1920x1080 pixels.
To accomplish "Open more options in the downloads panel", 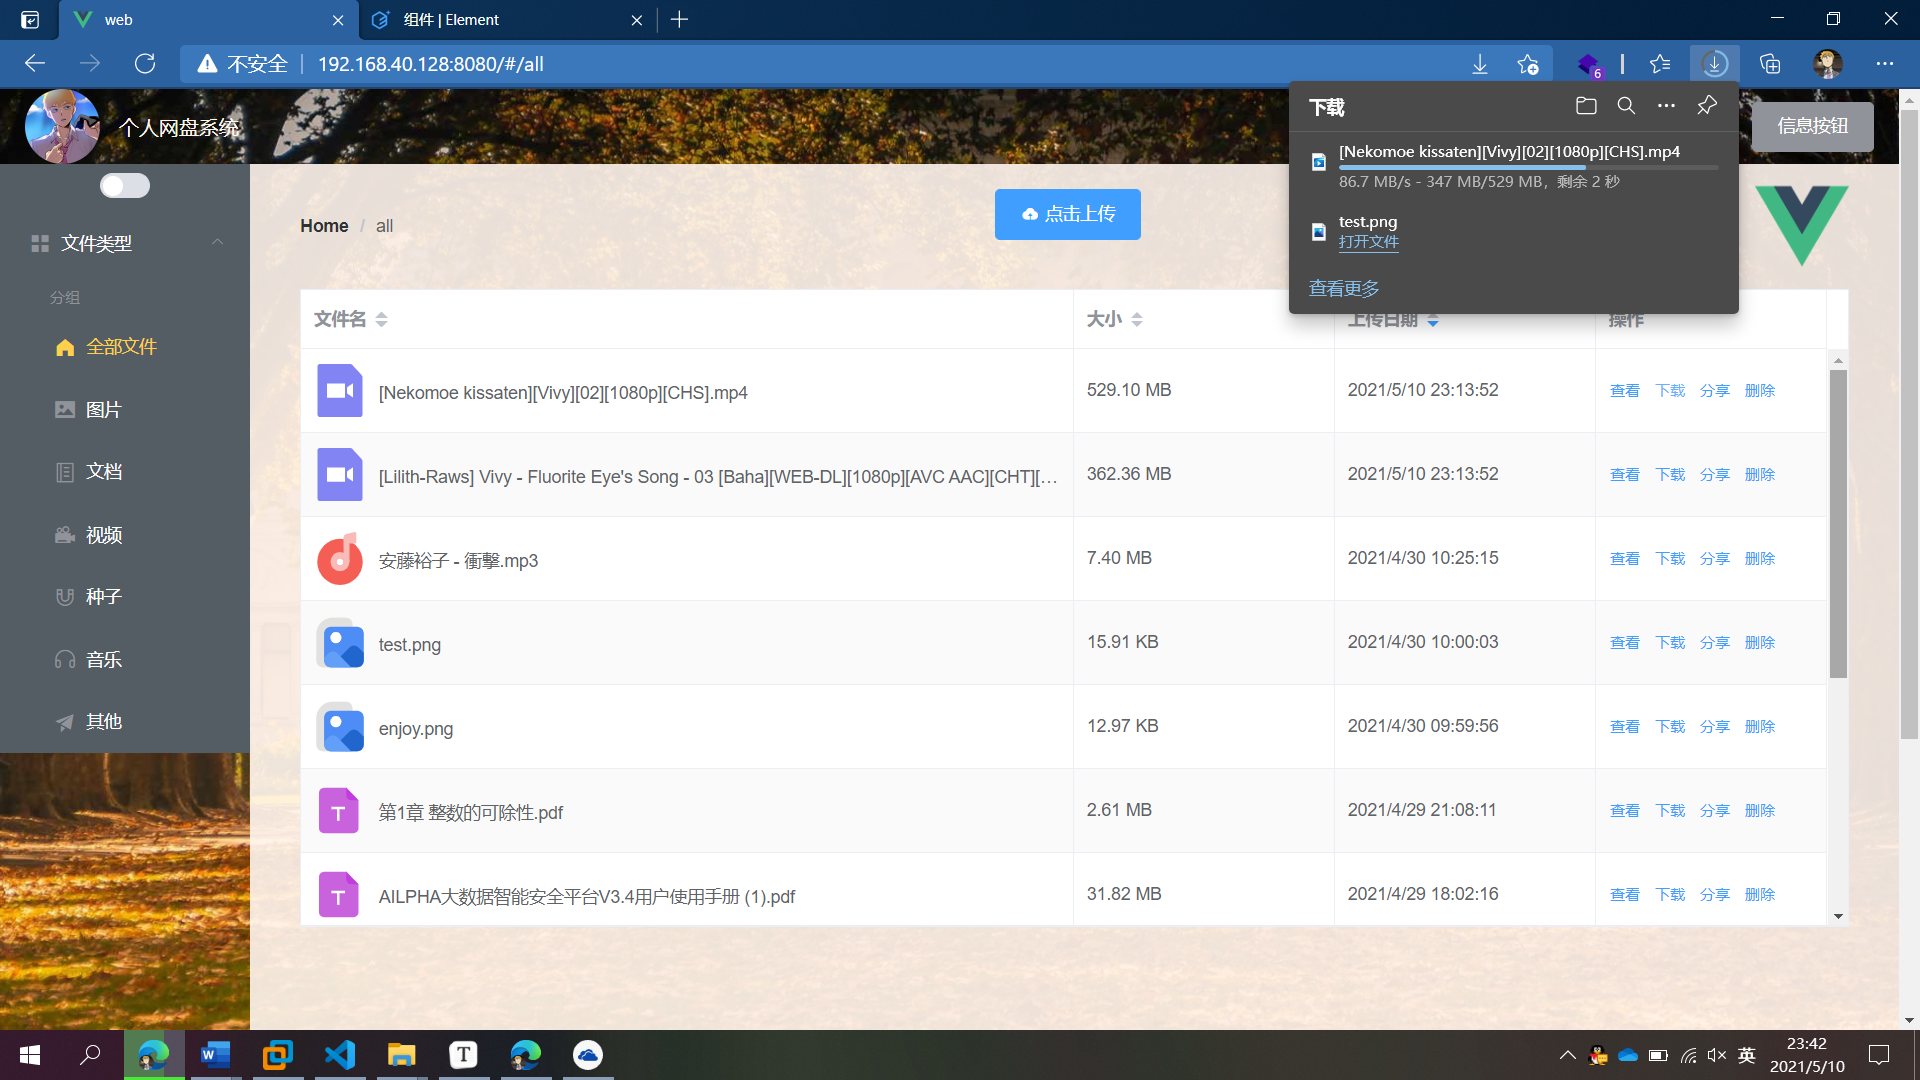I will [1666, 105].
